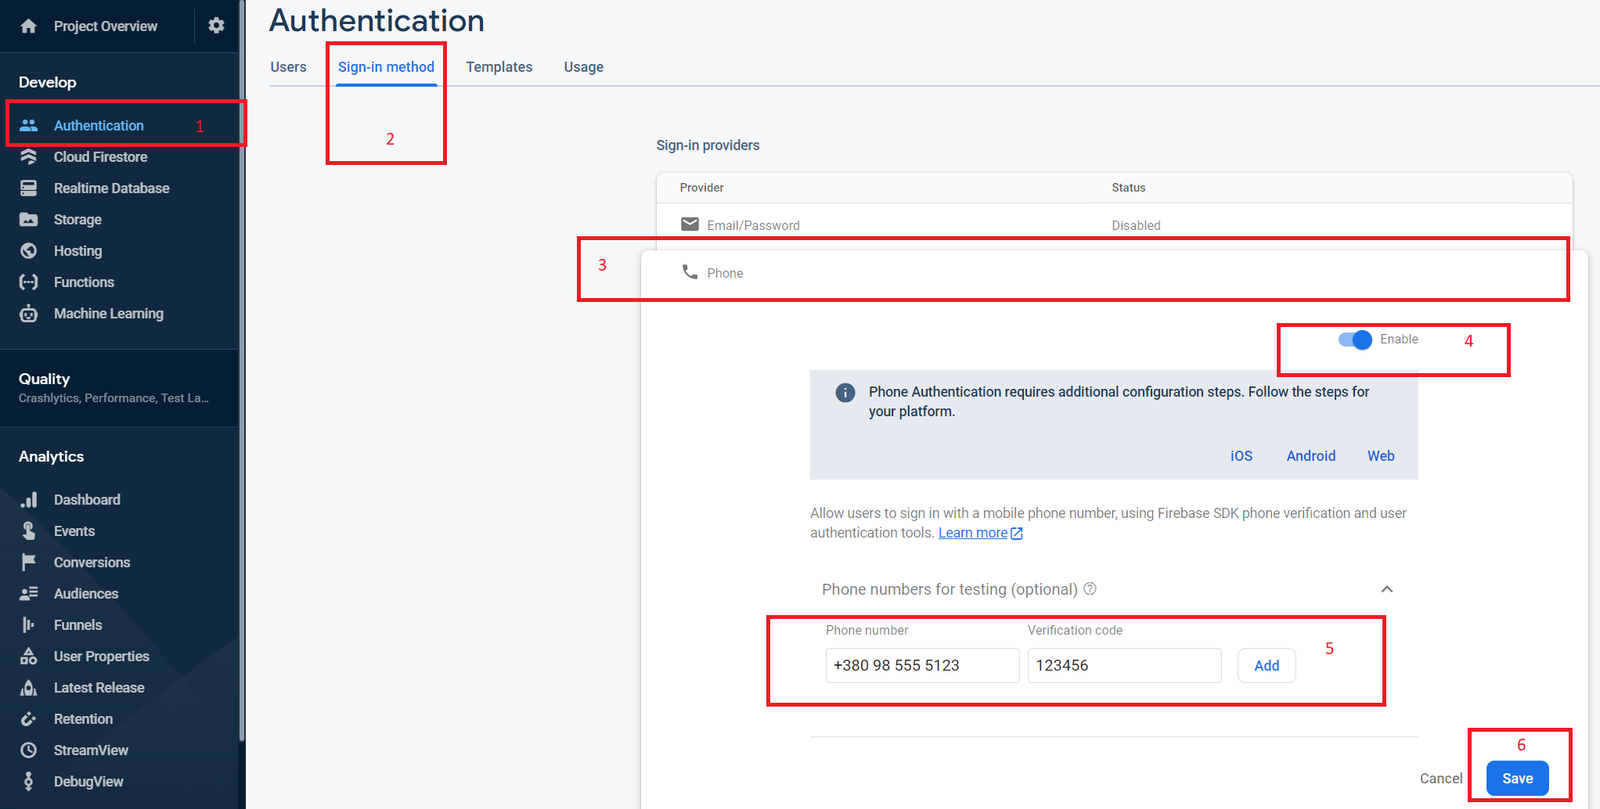Click the Add test phone number button

coord(1267,666)
